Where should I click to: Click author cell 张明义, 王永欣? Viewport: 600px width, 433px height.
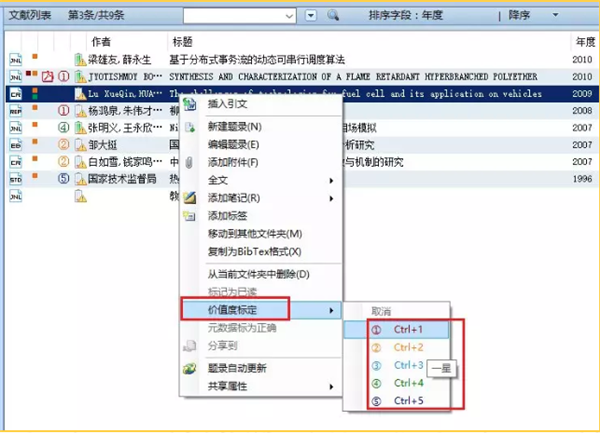point(125,128)
